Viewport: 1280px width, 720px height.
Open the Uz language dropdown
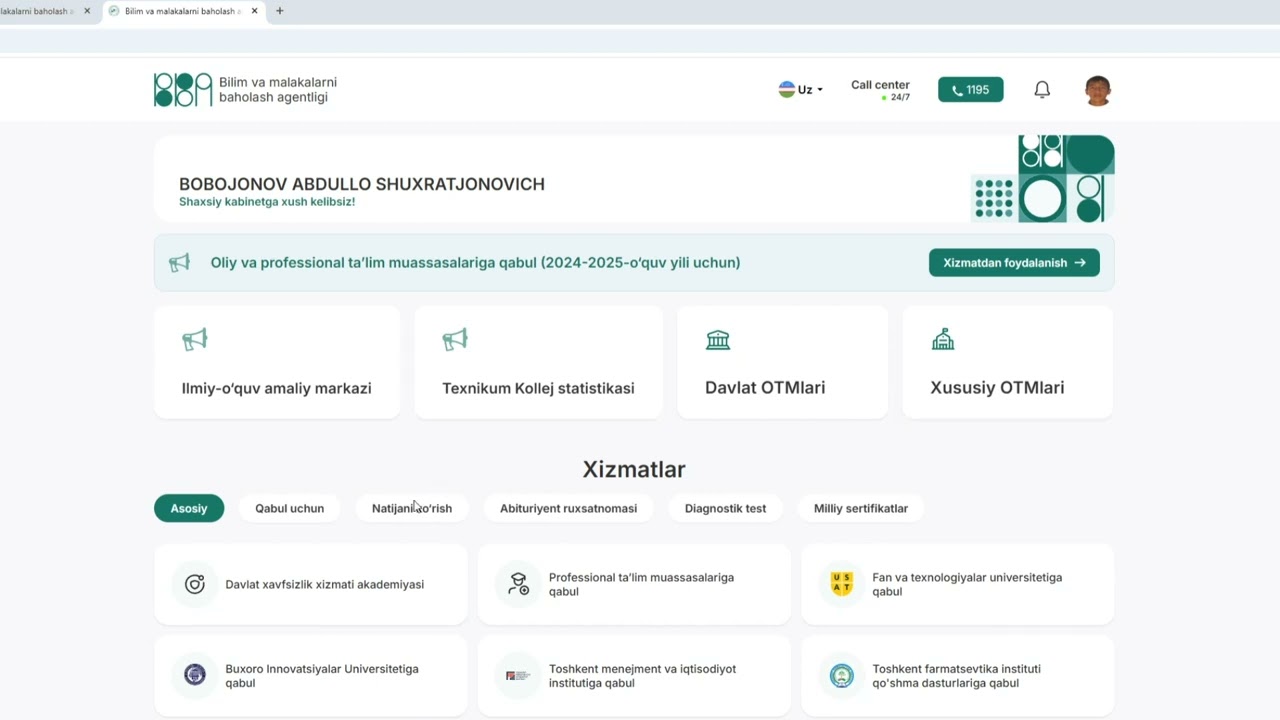tap(801, 90)
